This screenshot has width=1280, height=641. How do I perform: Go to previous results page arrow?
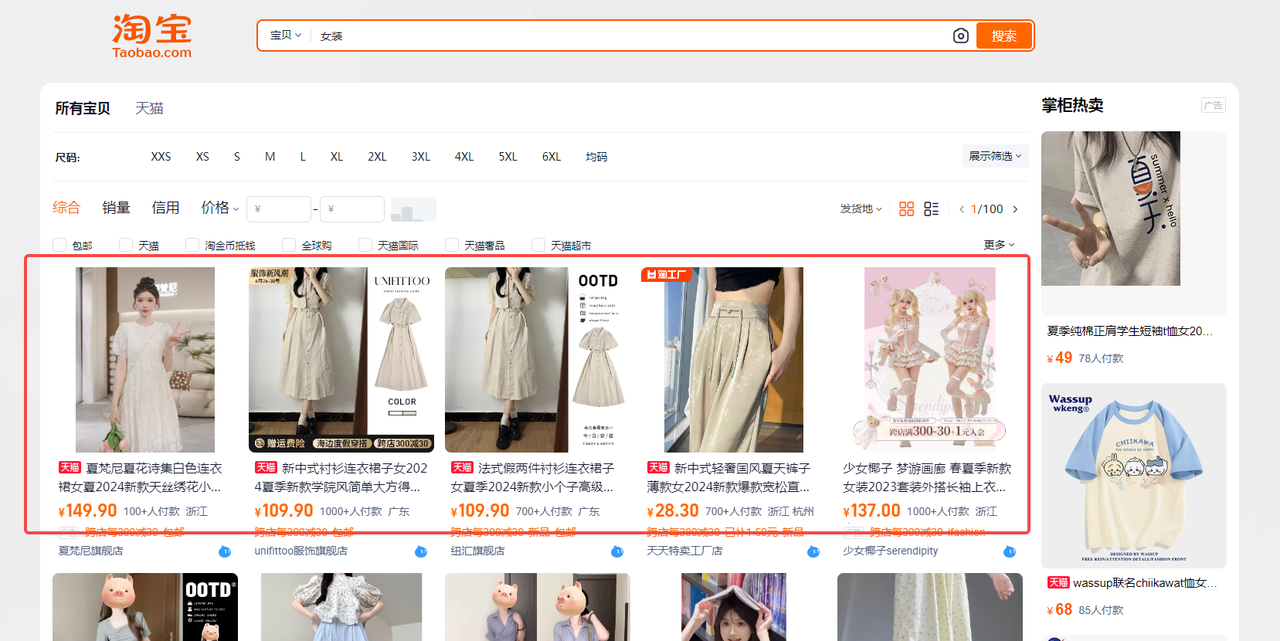click(x=962, y=209)
